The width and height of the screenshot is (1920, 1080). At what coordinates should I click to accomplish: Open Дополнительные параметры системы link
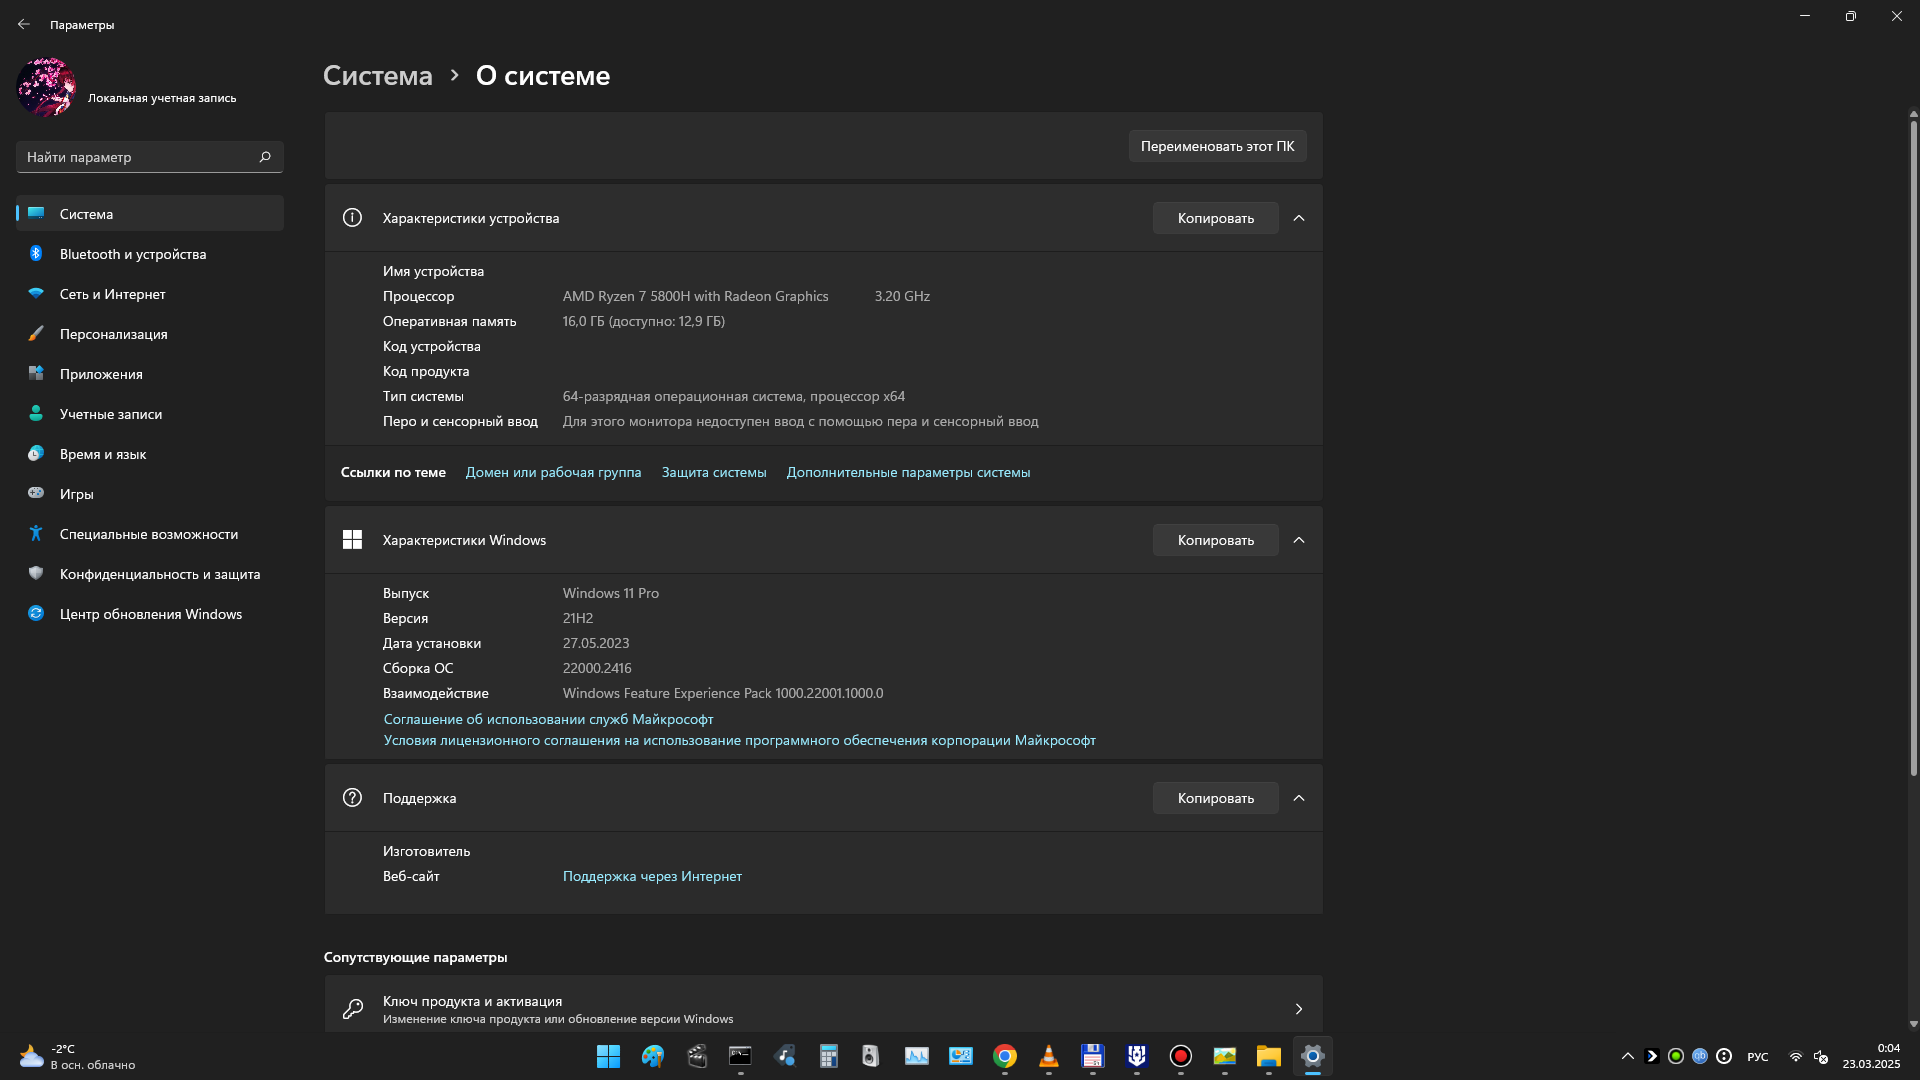click(908, 472)
